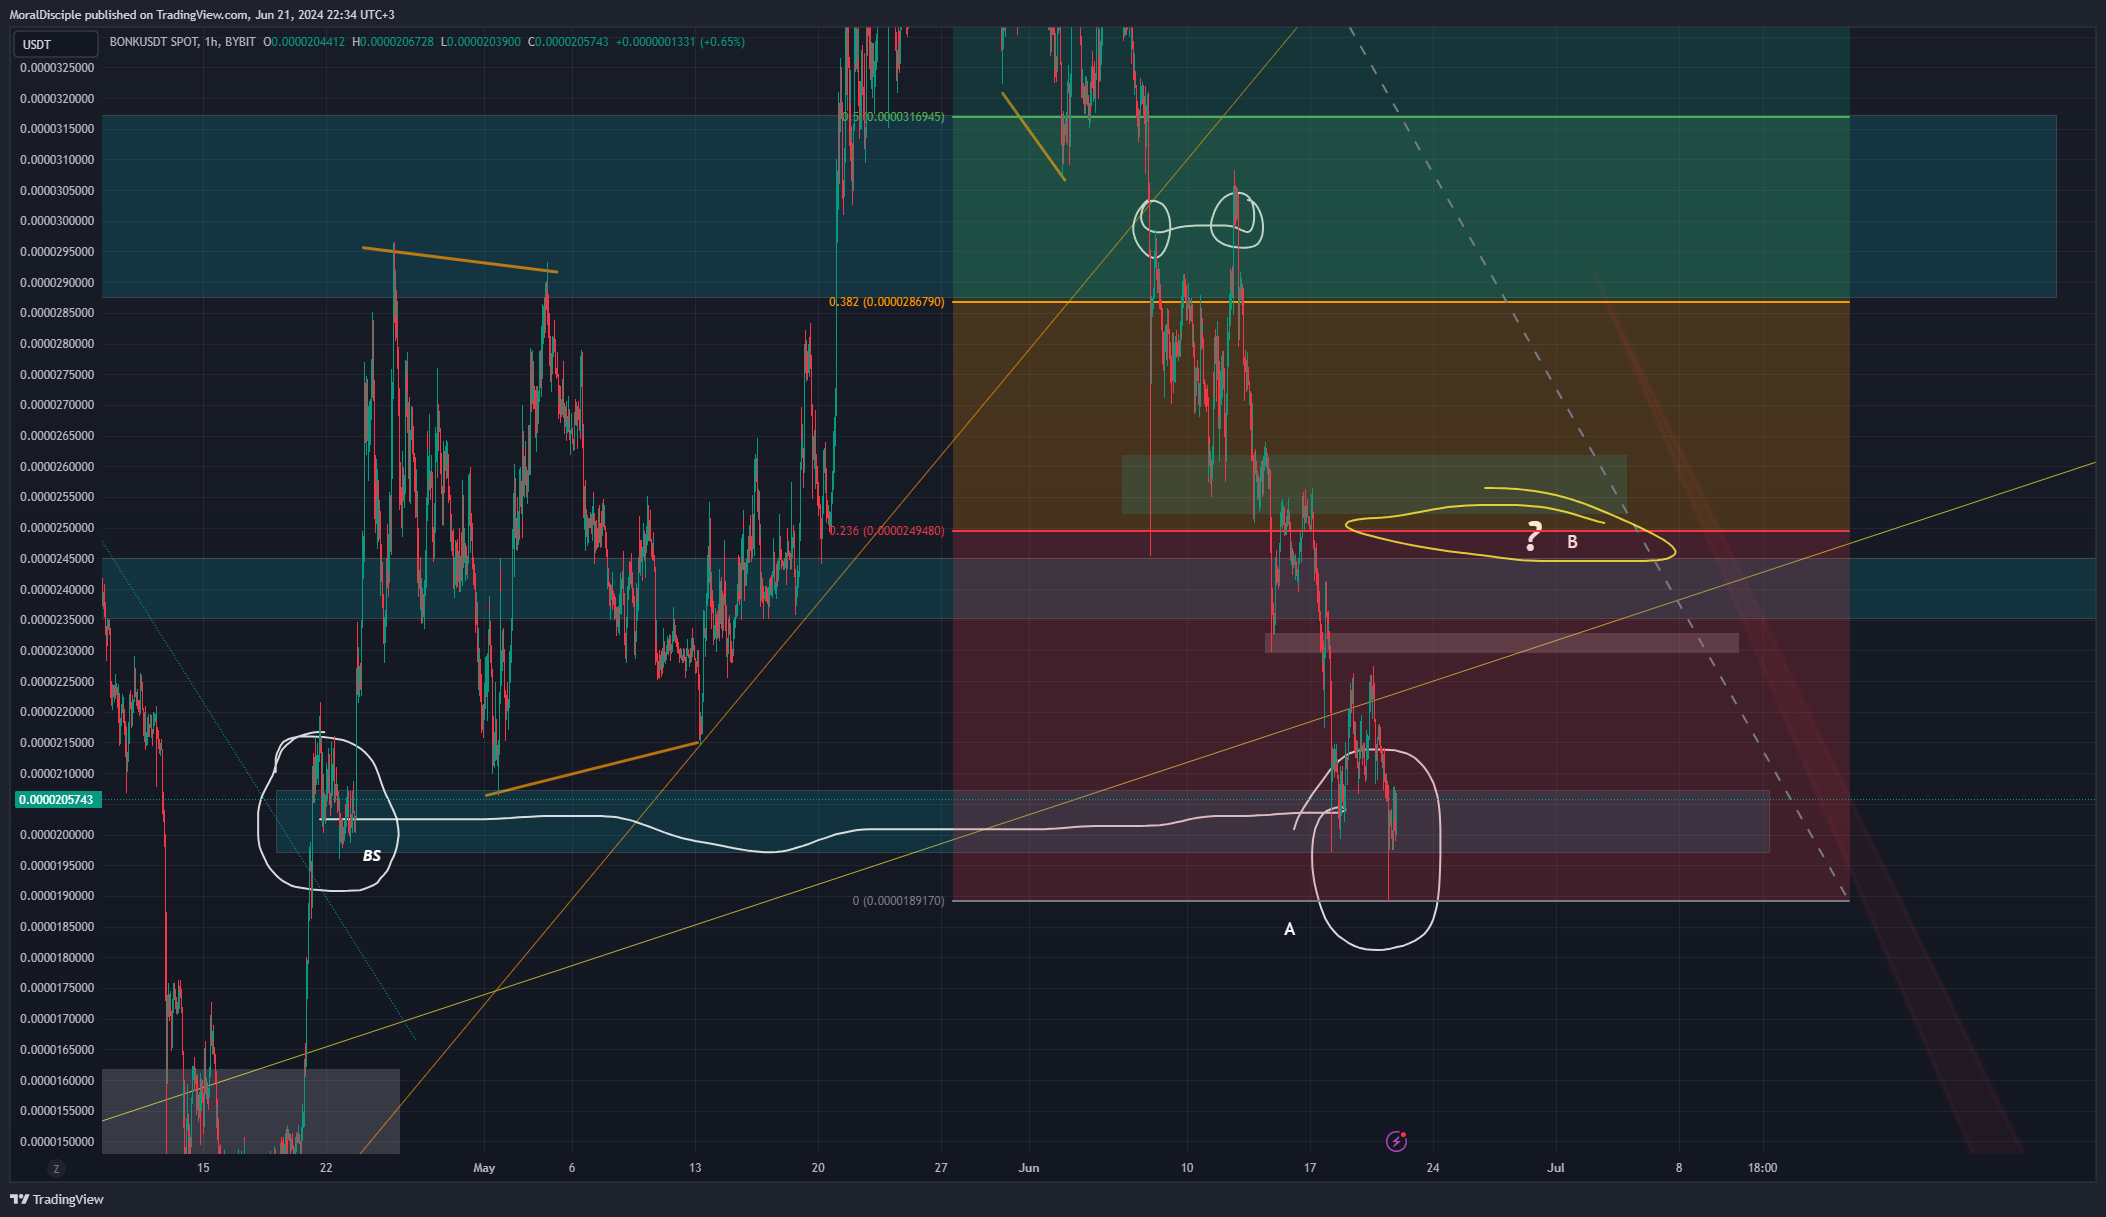The image size is (2106, 1217).
Task: Click the +0.65% change value
Action: [722, 42]
